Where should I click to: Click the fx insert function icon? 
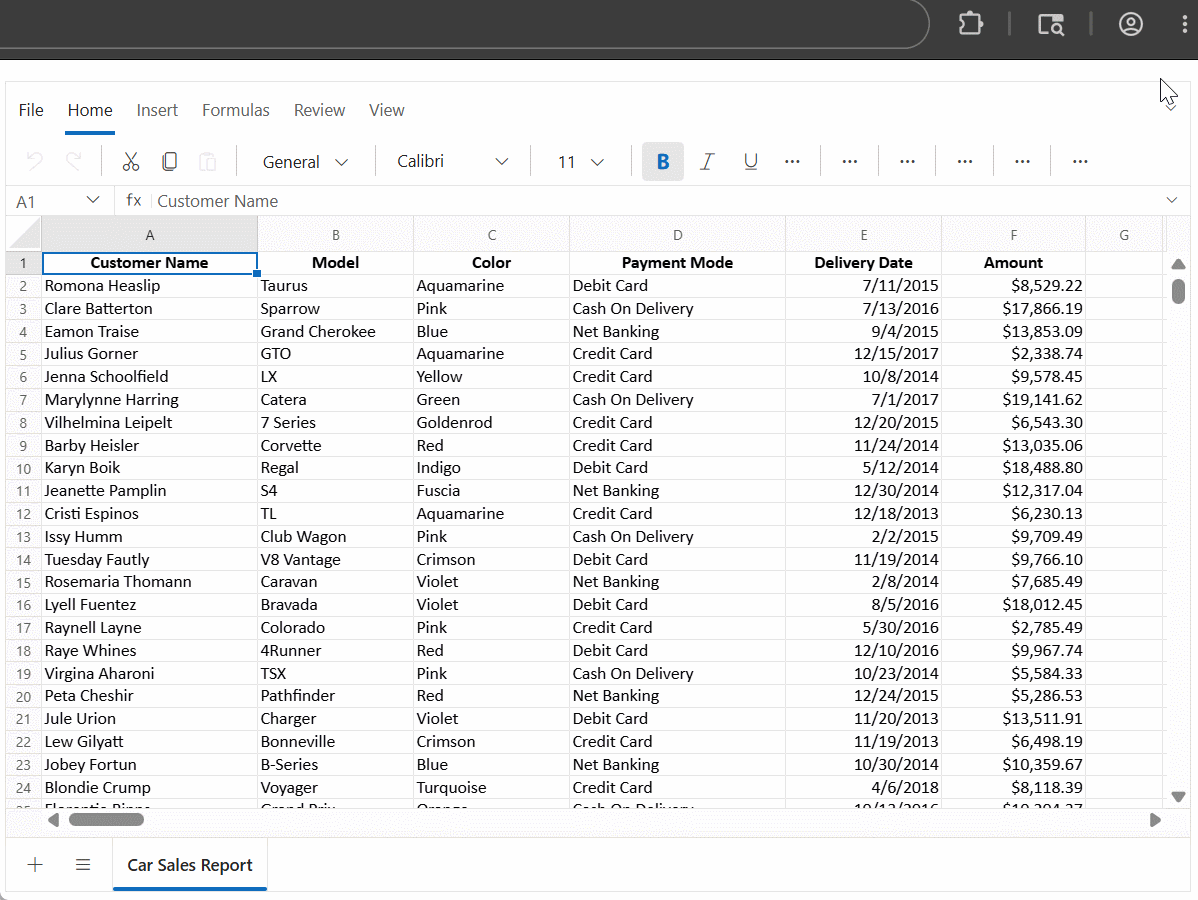coord(134,200)
